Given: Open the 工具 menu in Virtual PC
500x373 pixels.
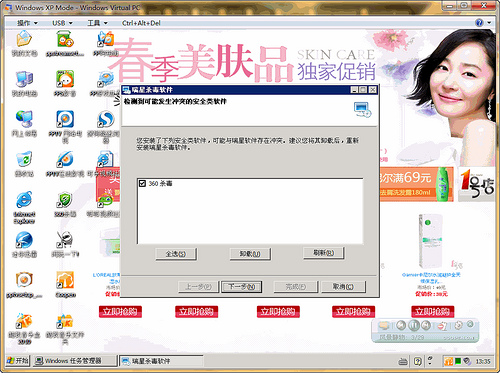Looking at the screenshot, I should 97,23.
